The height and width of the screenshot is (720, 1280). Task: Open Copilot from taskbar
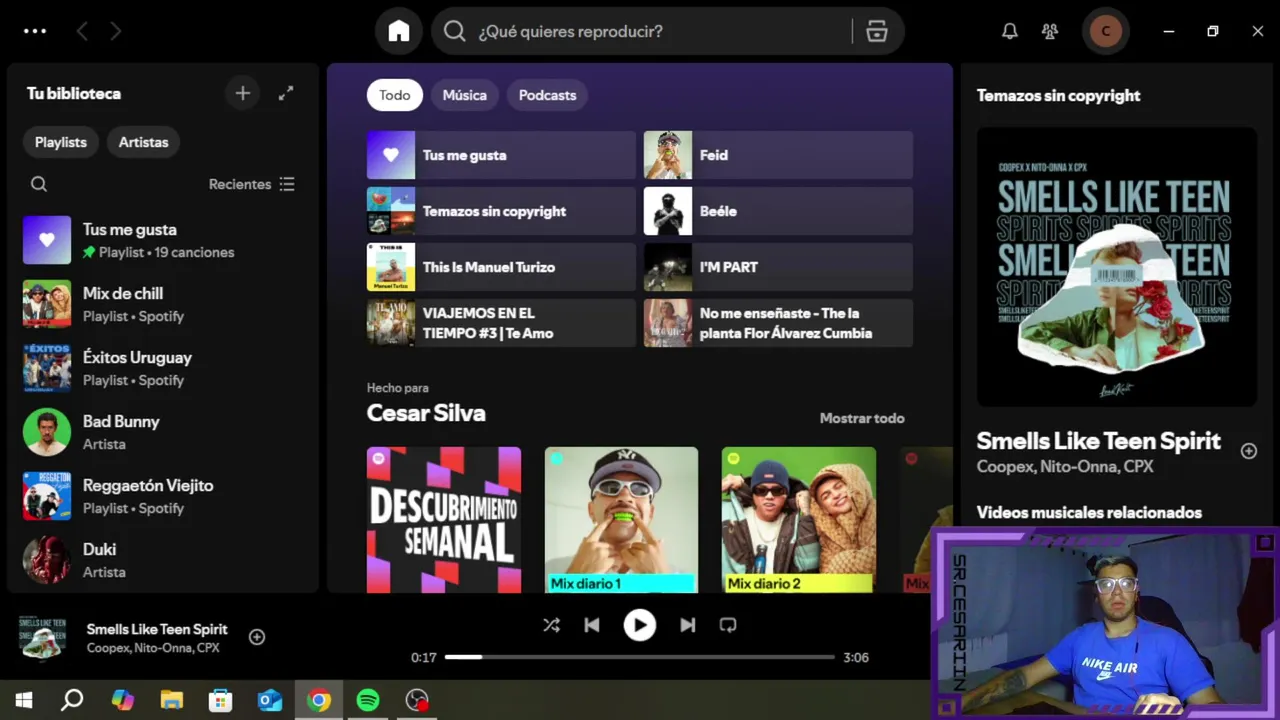pyautogui.click(x=123, y=700)
